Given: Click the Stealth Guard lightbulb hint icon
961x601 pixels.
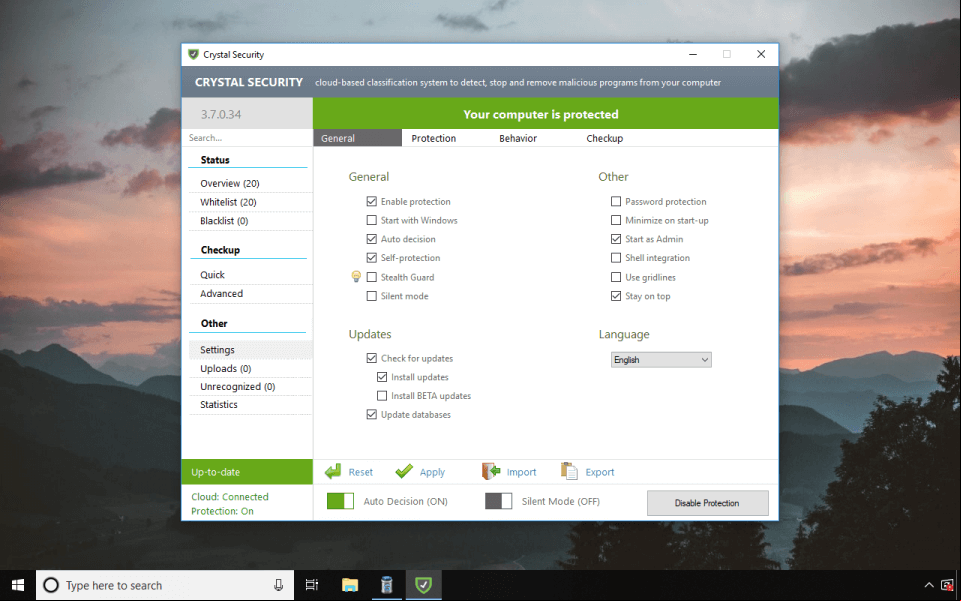Looking at the screenshot, I should [356, 276].
